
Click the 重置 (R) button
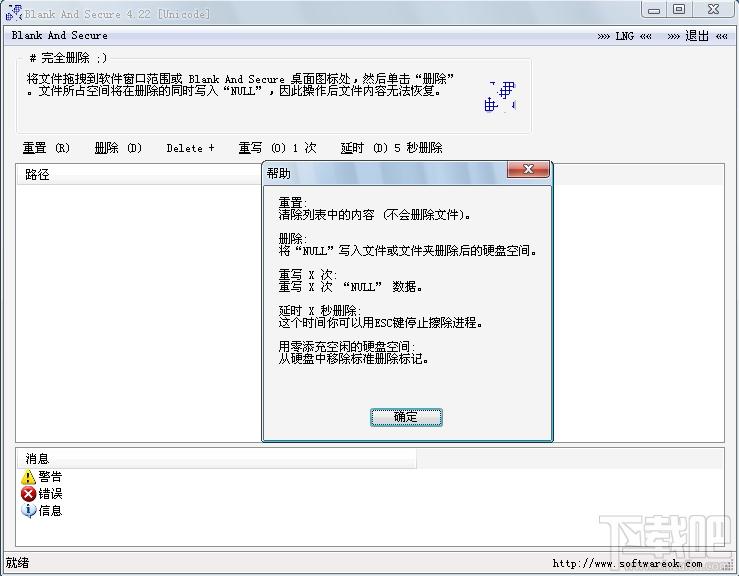point(46,148)
